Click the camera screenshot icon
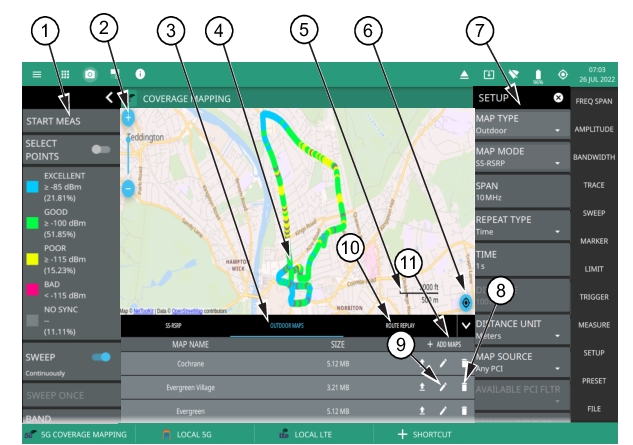The image size is (633, 445). point(89,74)
